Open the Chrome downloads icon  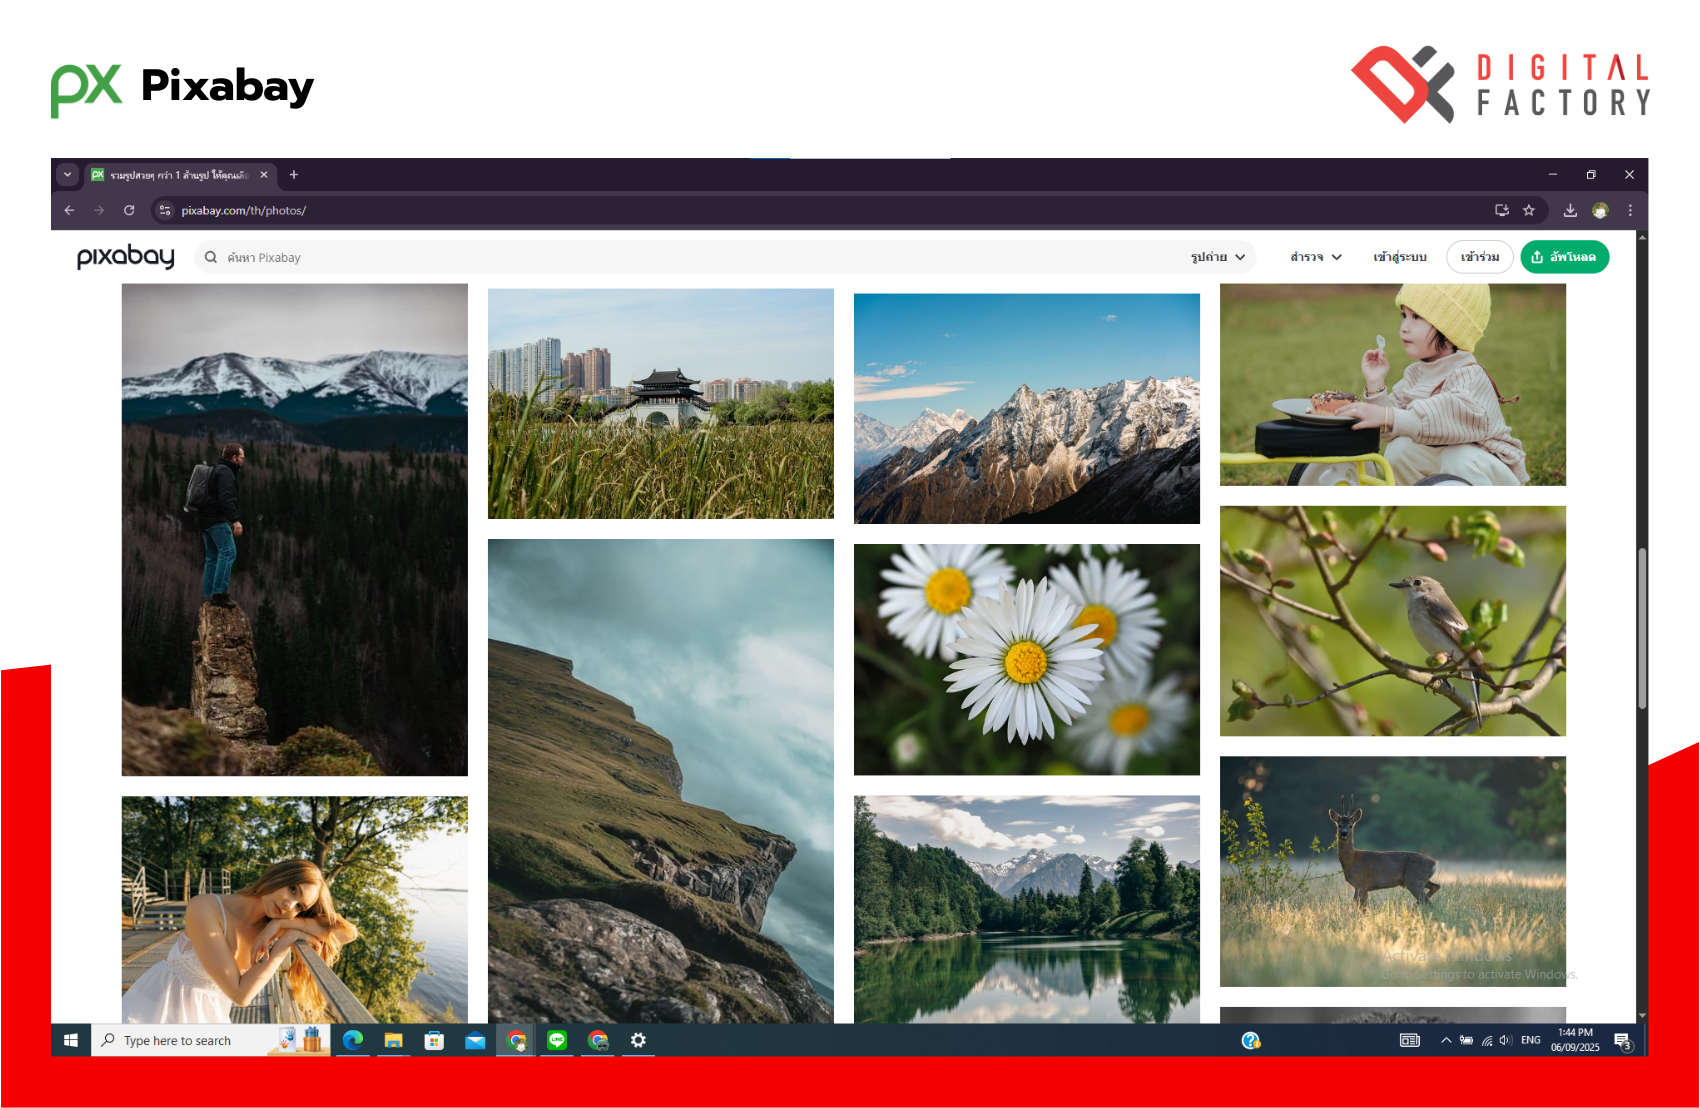point(1570,210)
